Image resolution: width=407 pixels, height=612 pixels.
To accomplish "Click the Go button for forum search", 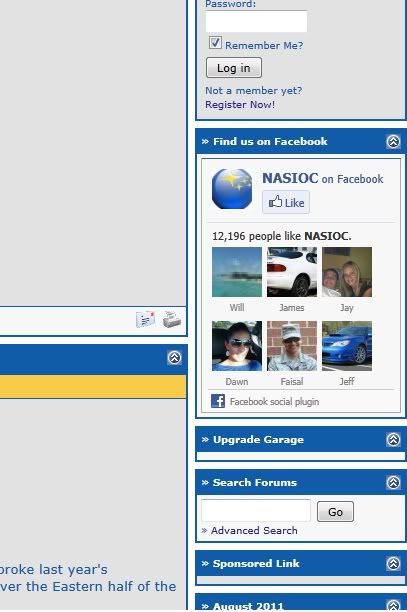I will point(336,512).
